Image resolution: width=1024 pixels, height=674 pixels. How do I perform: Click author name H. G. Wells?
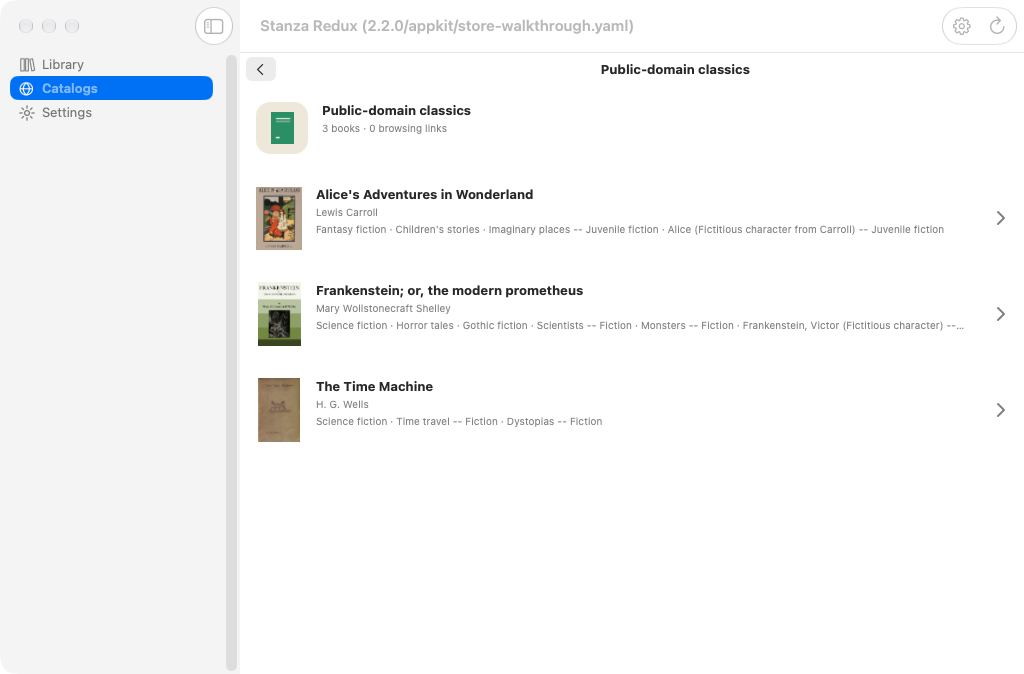point(342,404)
